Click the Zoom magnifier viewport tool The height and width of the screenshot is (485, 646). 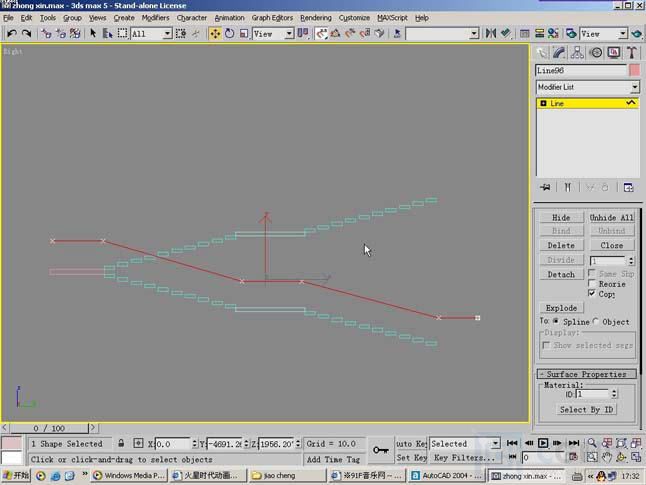(x=592, y=443)
